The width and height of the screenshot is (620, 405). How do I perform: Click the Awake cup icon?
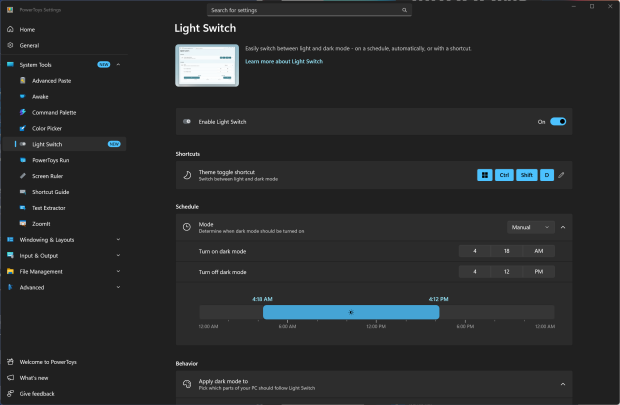click(x=23, y=97)
